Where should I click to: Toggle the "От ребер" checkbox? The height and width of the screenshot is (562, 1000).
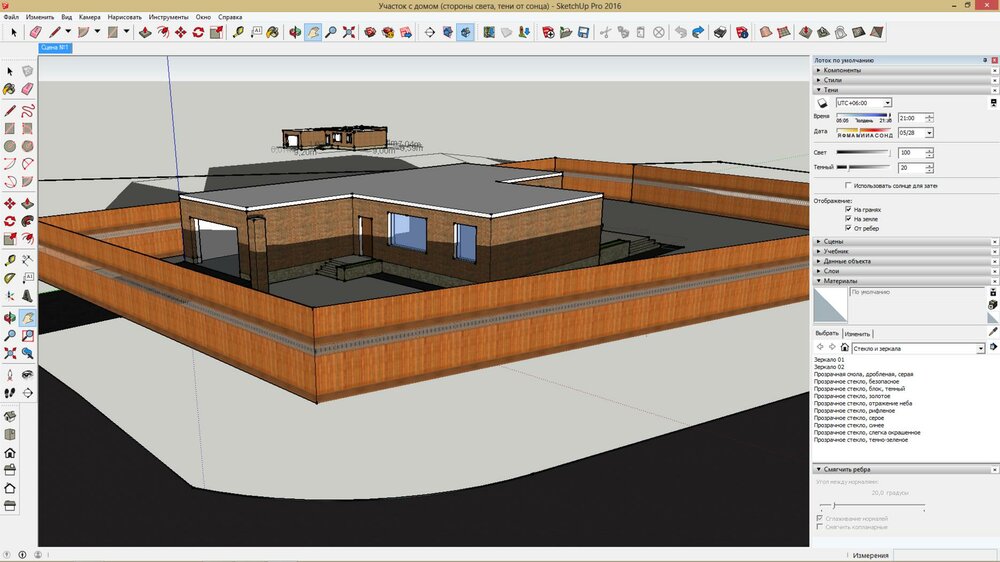coord(849,227)
